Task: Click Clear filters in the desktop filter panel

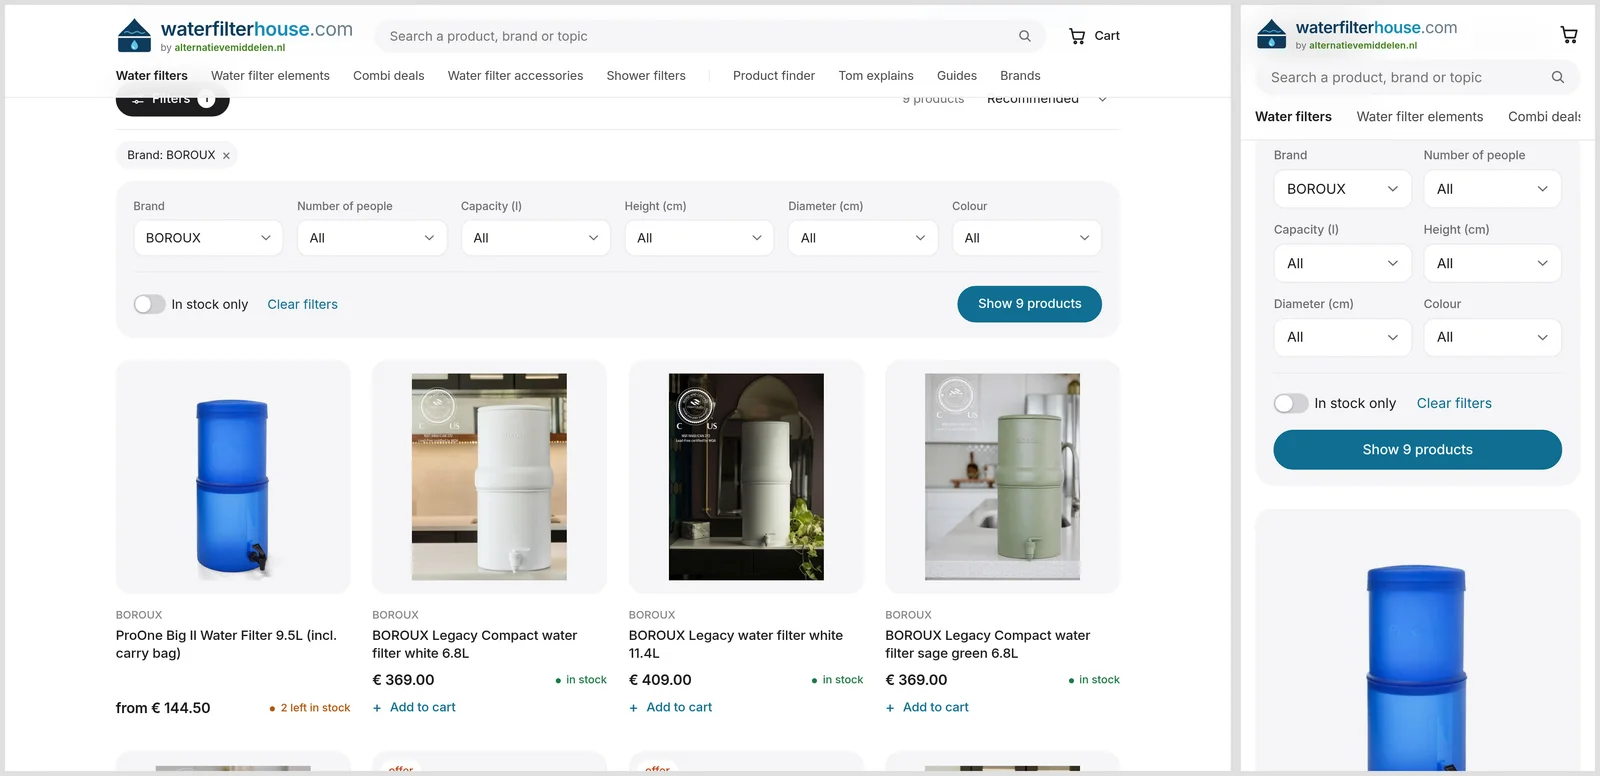Action: click(x=303, y=304)
